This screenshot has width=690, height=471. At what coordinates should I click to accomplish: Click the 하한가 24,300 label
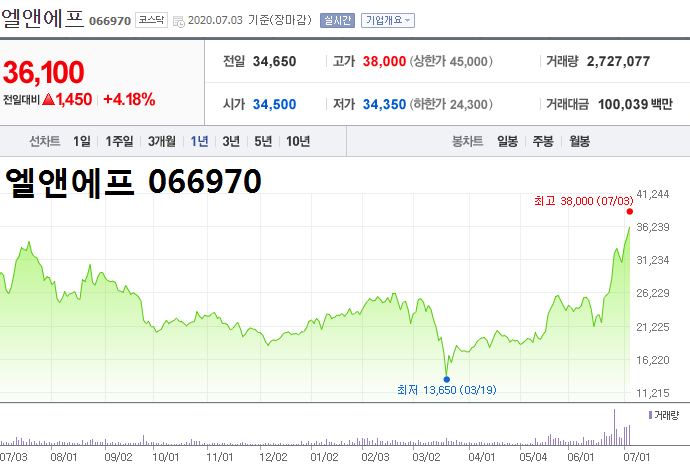451,104
